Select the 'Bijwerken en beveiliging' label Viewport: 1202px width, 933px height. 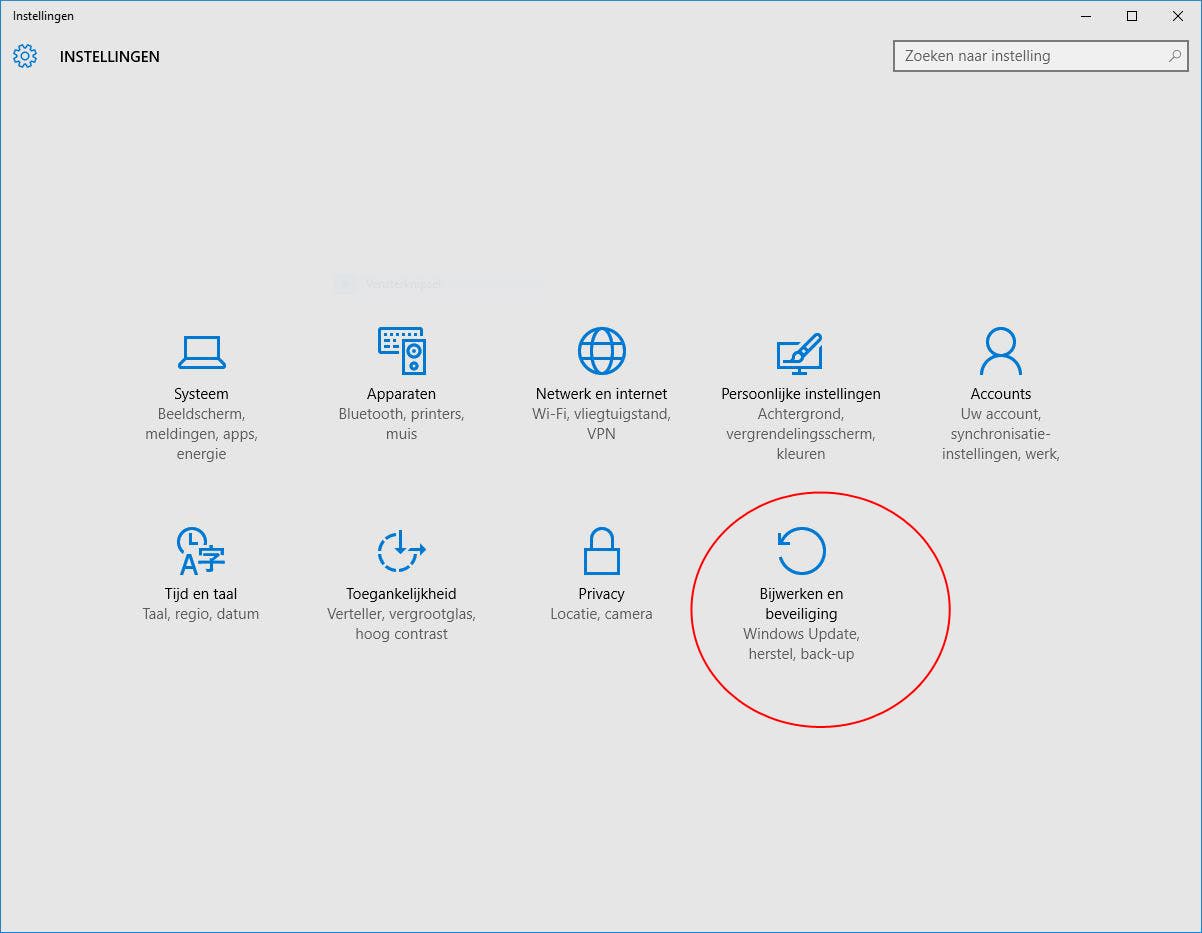(801, 604)
